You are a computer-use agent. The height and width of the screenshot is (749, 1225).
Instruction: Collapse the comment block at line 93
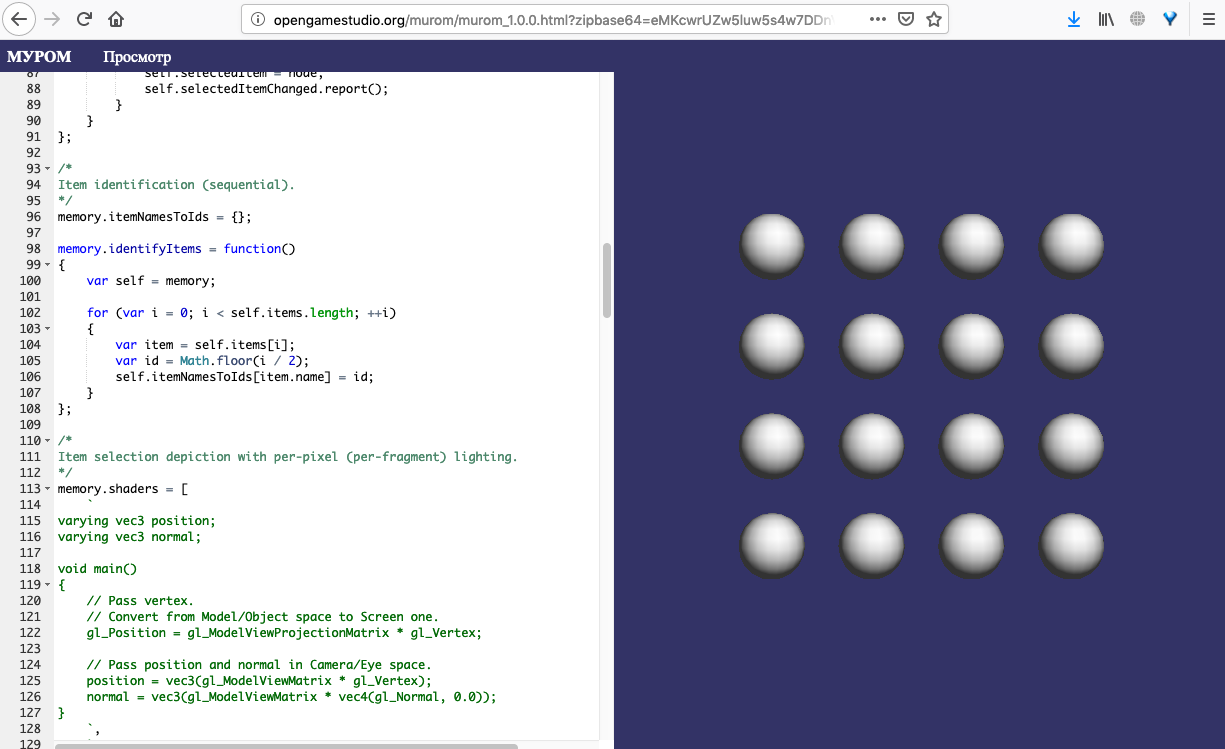(50, 169)
